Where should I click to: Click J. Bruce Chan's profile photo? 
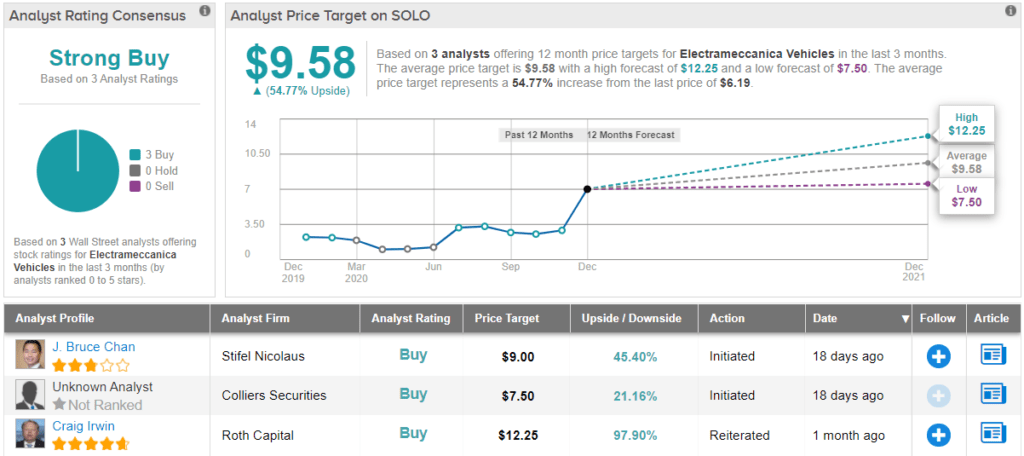(30, 355)
